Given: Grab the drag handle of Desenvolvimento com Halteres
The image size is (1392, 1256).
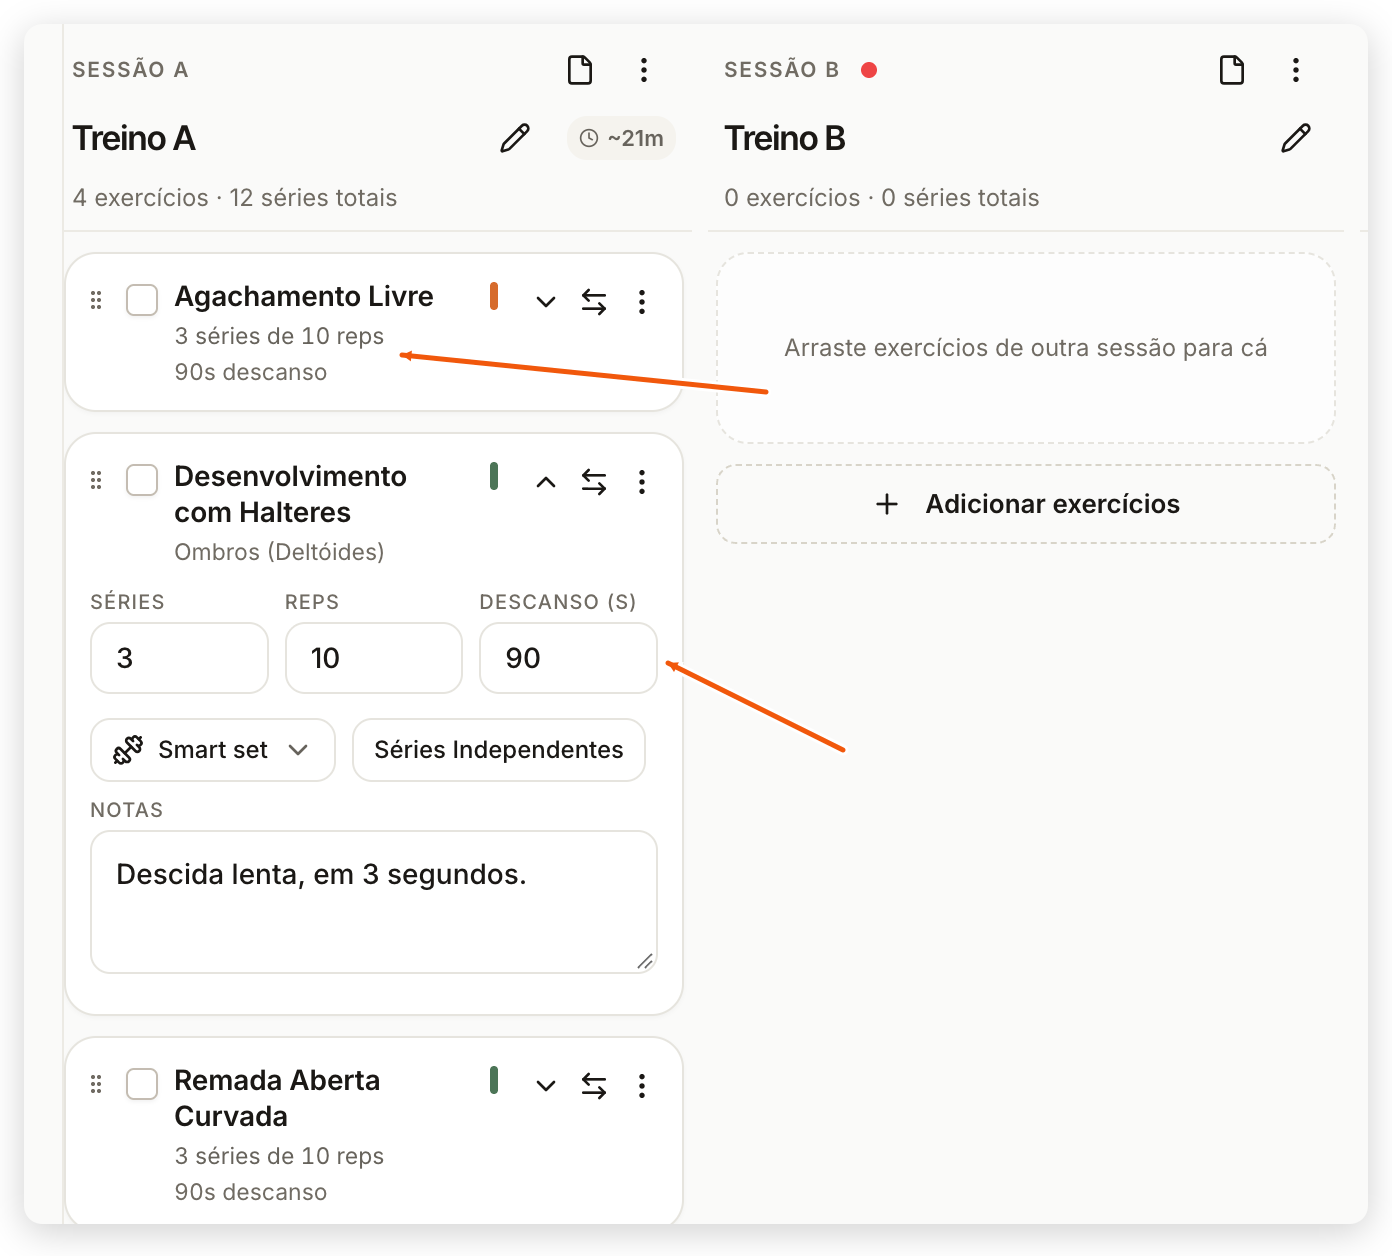Looking at the screenshot, I should (96, 480).
